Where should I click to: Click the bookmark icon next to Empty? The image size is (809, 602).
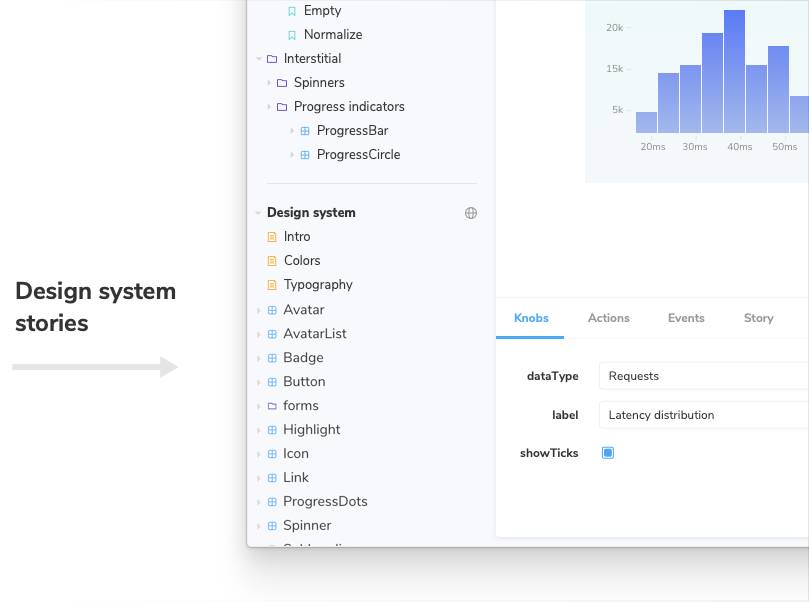tap(293, 10)
